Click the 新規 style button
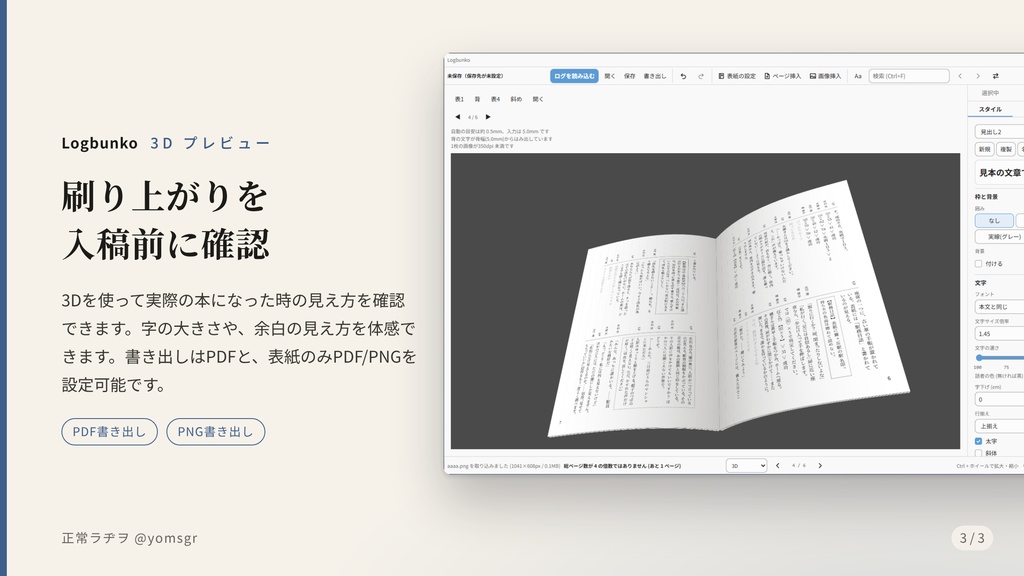 [984, 150]
